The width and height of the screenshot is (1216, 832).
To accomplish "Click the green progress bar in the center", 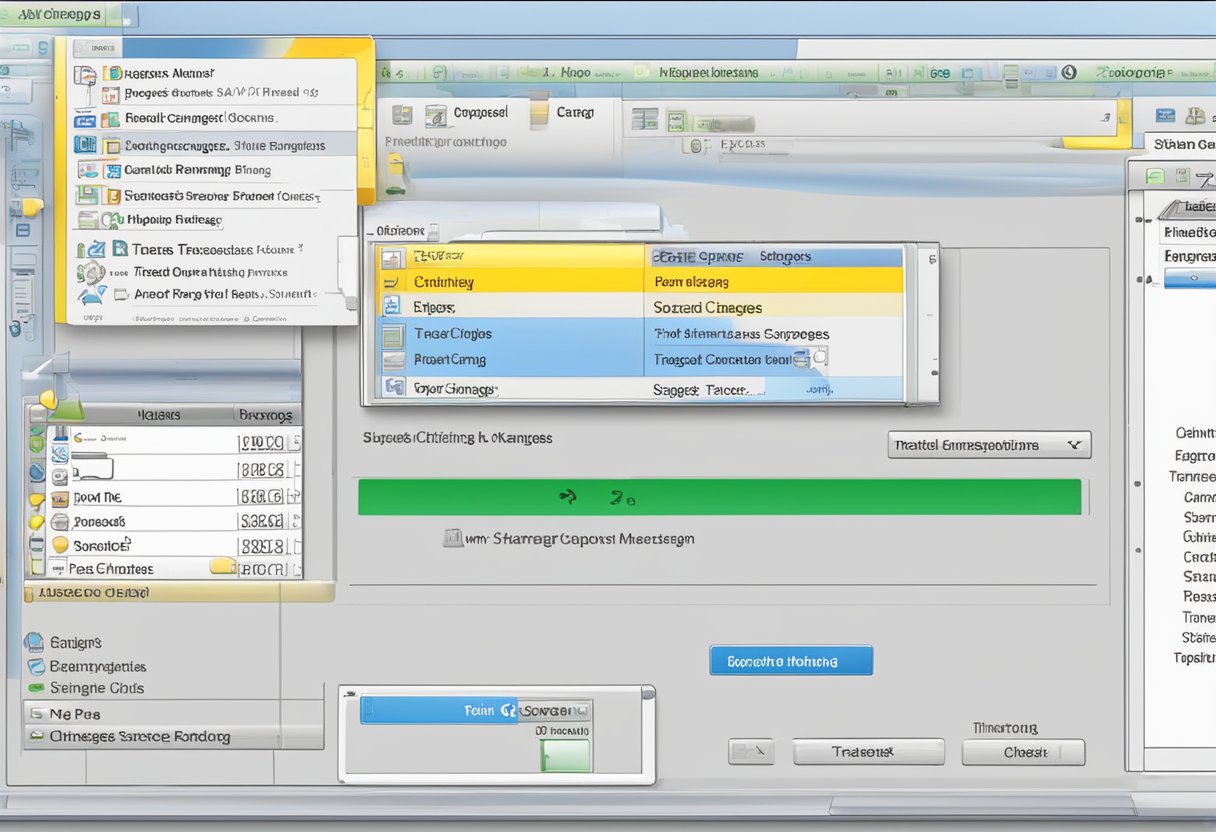I will [x=720, y=496].
